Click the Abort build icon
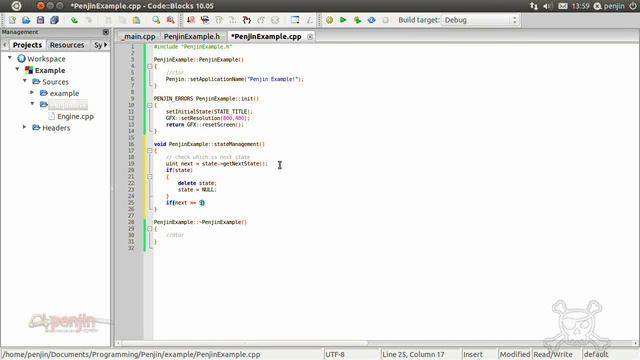 (385, 20)
